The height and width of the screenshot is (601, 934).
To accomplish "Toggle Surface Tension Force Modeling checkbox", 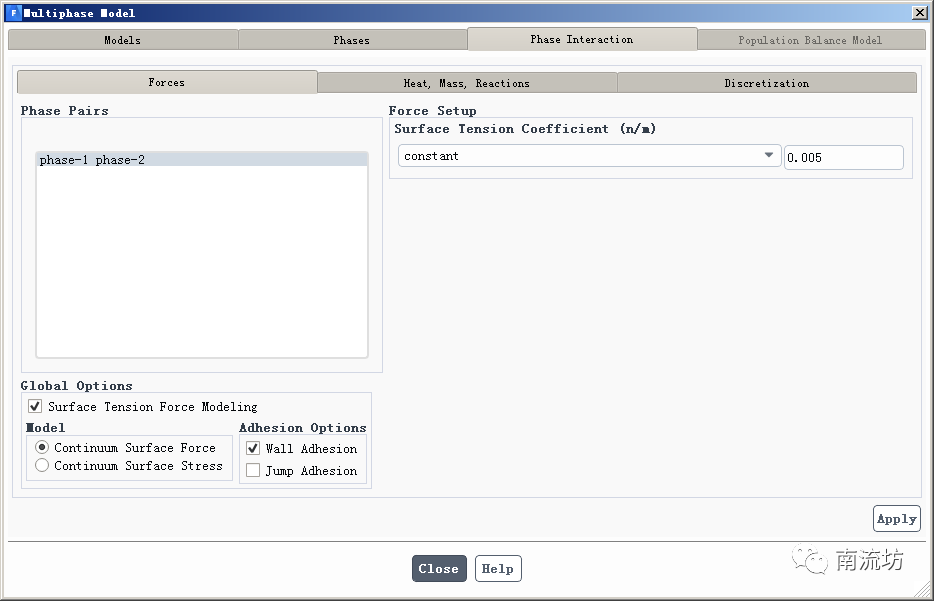I will point(36,407).
